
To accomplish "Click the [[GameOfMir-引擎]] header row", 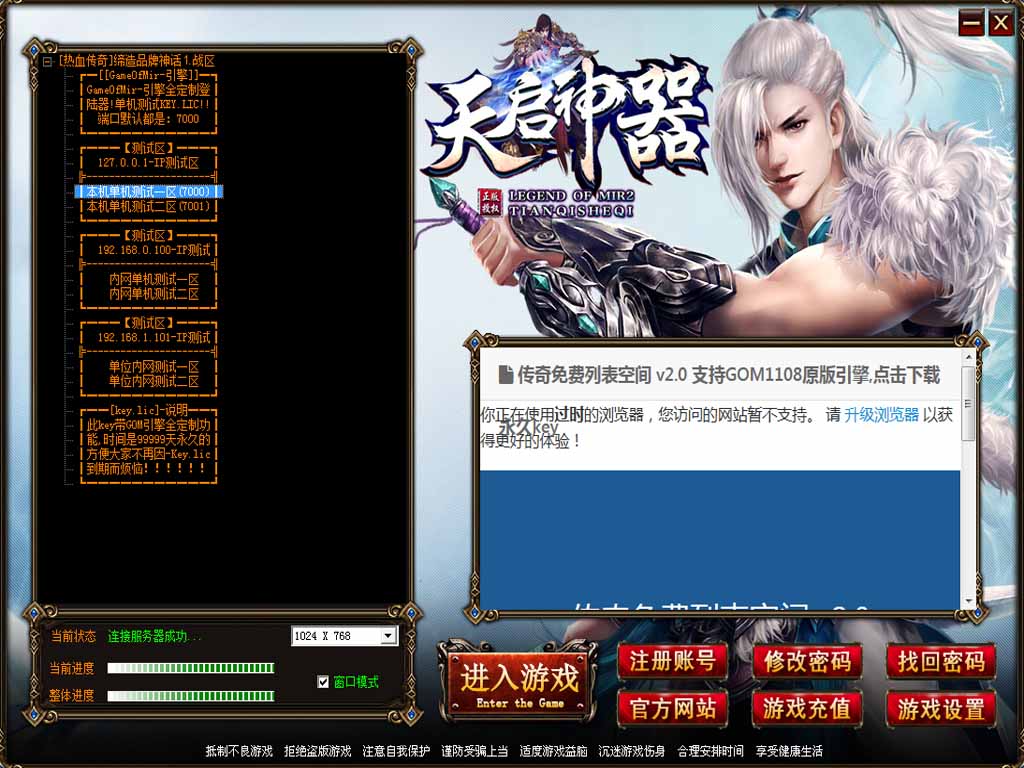I will tap(149, 76).
